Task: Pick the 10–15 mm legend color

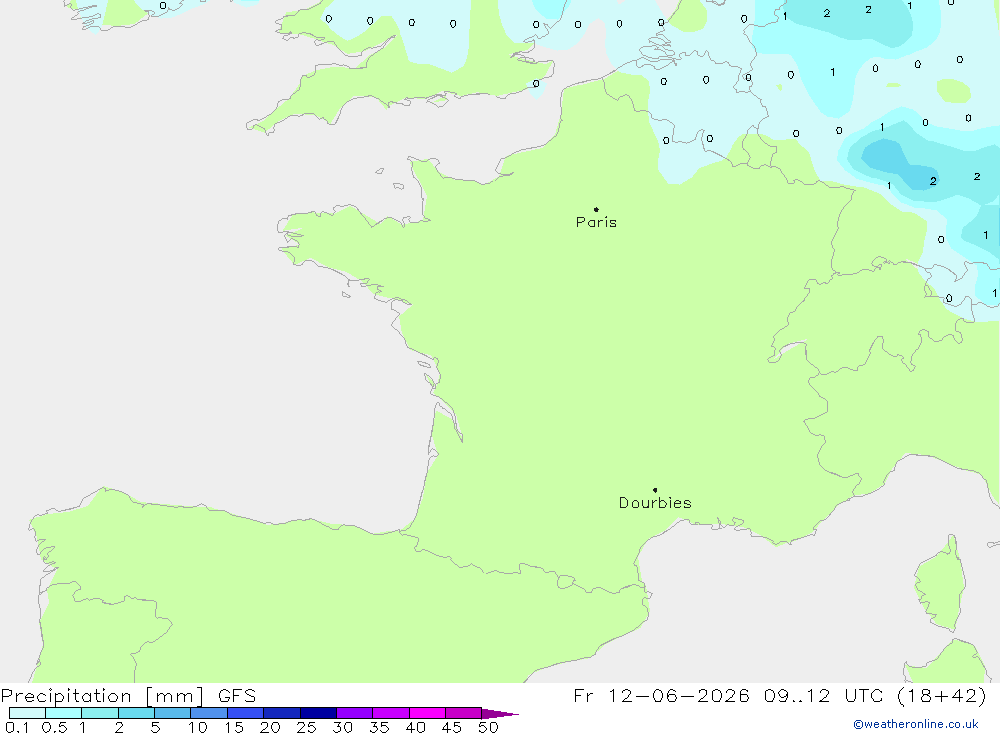Action: [x=209, y=713]
